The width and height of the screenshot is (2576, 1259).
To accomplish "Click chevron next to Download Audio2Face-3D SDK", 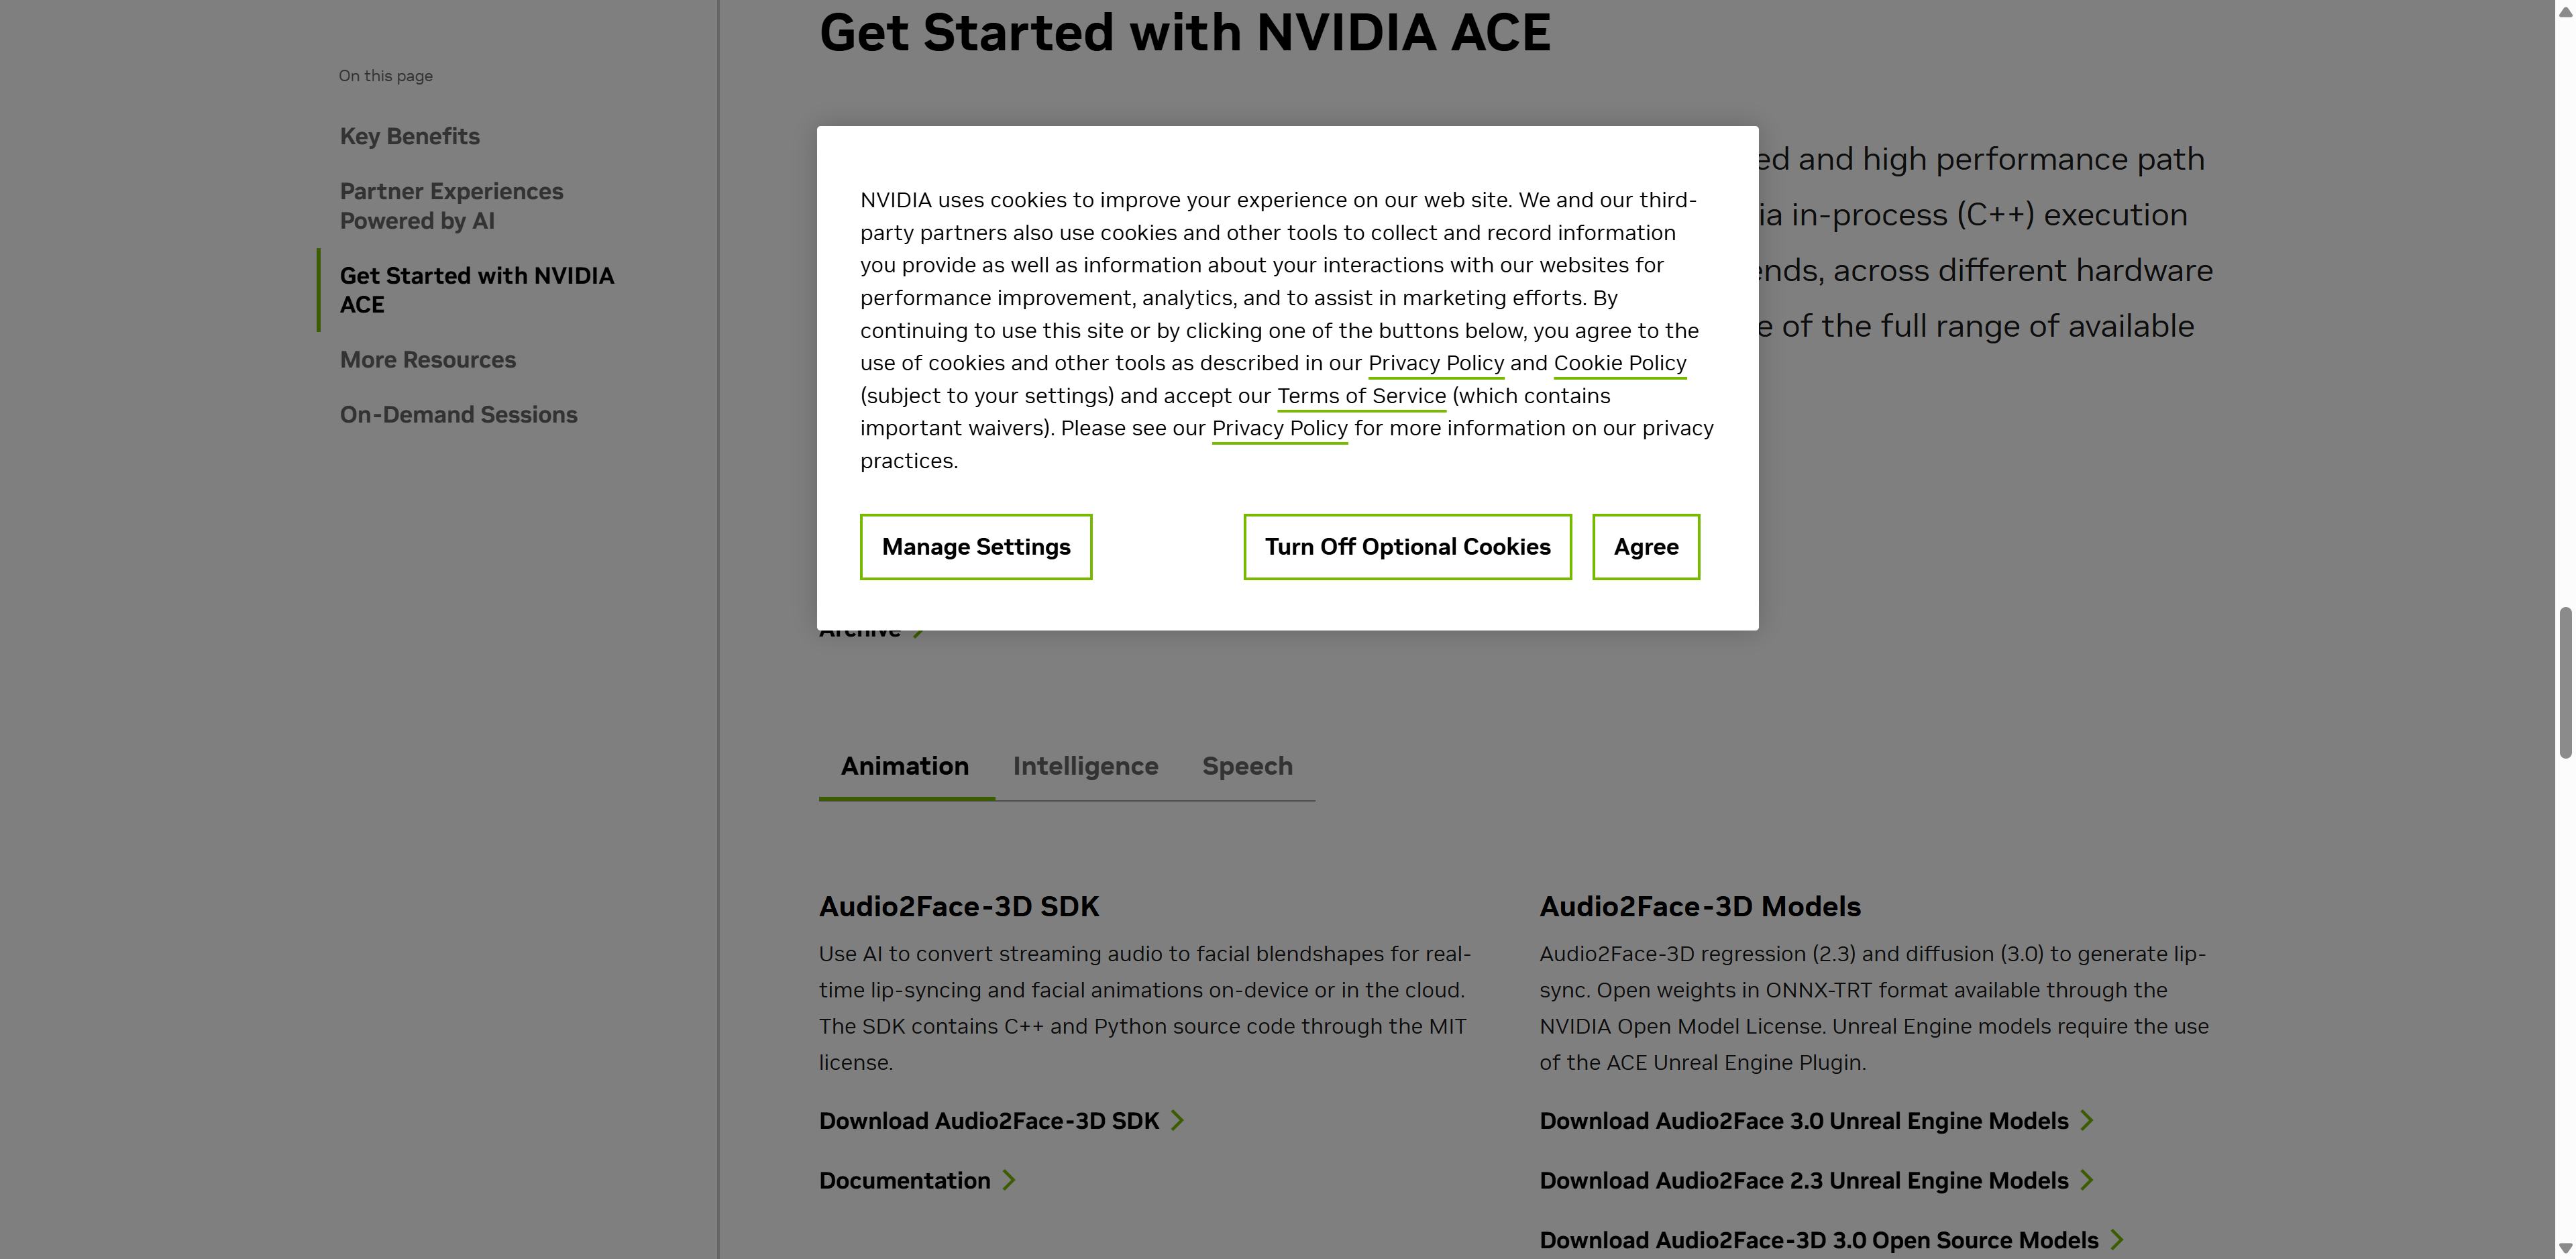I will (1178, 1121).
